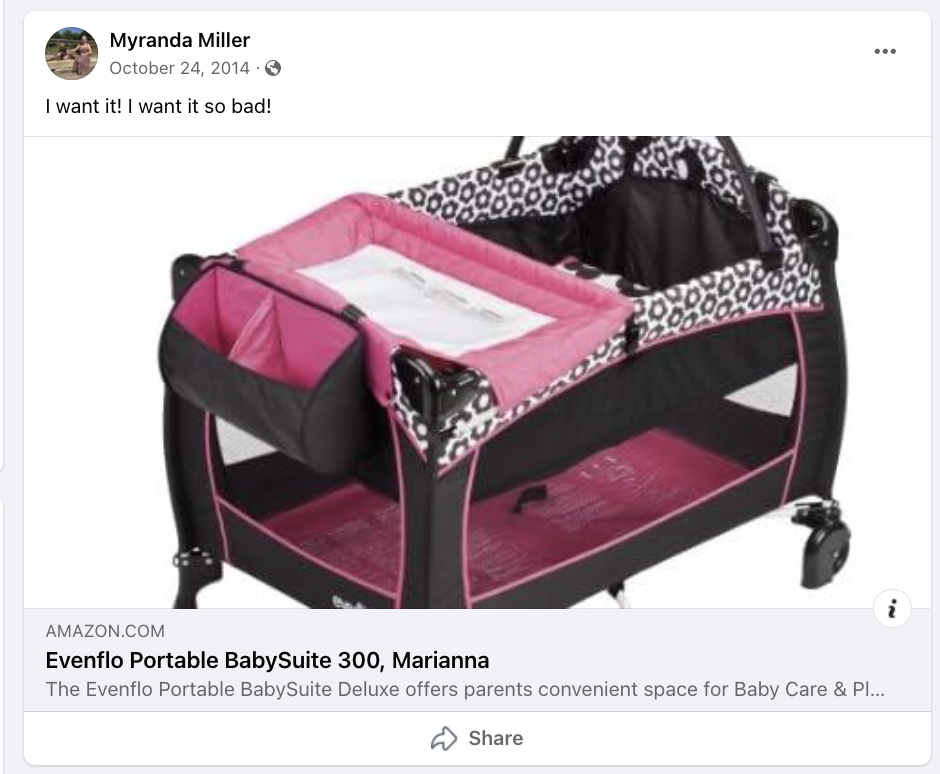Image resolution: width=940 pixels, height=774 pixels.
Task: Open Myranda Miller's profile picture
Action: click(x=71, y=53)
